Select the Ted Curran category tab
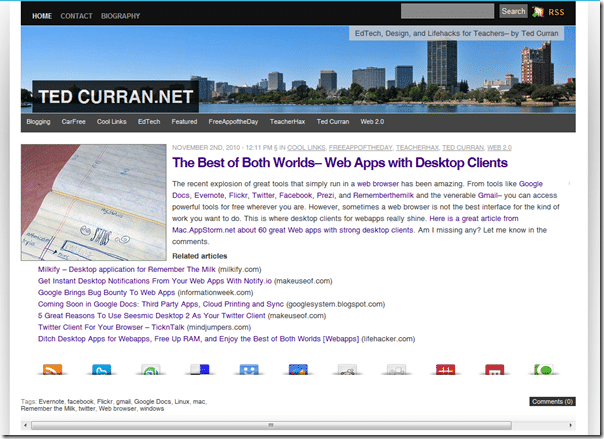The height and width of the screenshot is (439, 604). pos(333,122)
